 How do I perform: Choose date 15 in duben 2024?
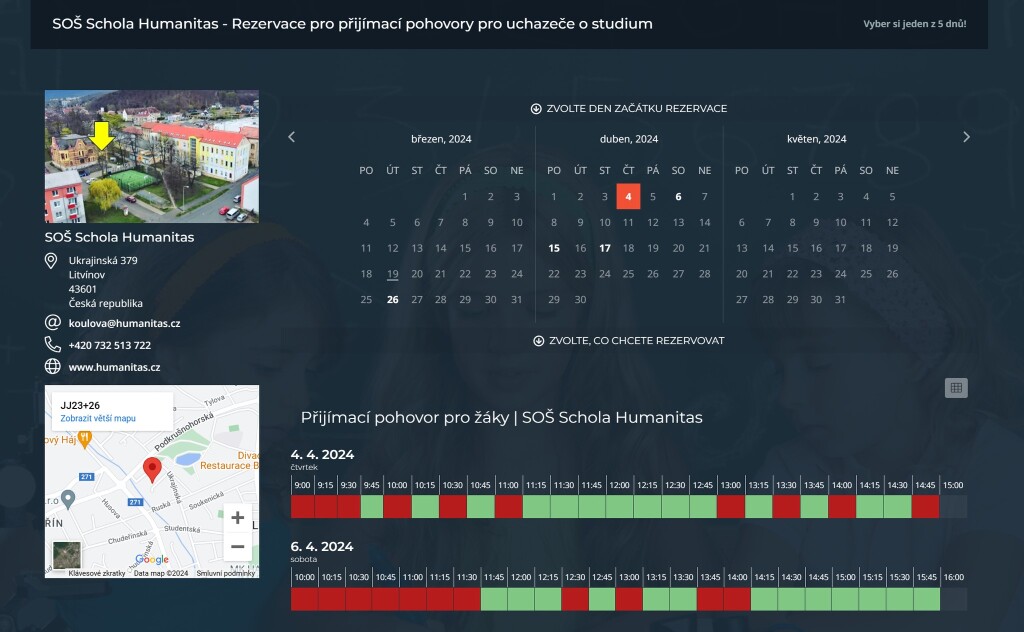coord(554,248)
